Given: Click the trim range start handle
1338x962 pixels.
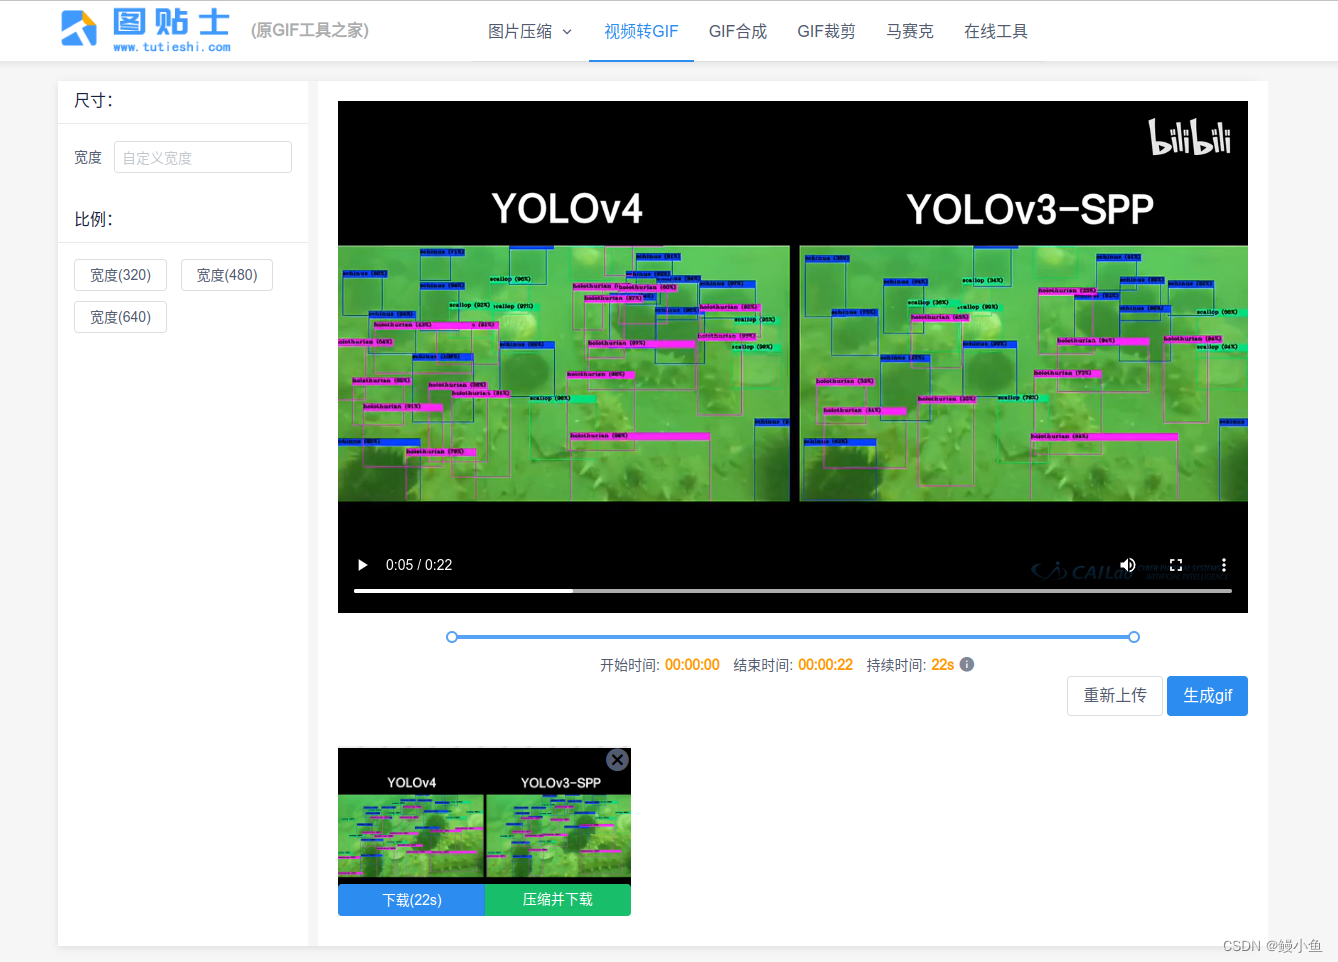Looking at the screenshot, I should pyautogui.click(x=452, y=637).
